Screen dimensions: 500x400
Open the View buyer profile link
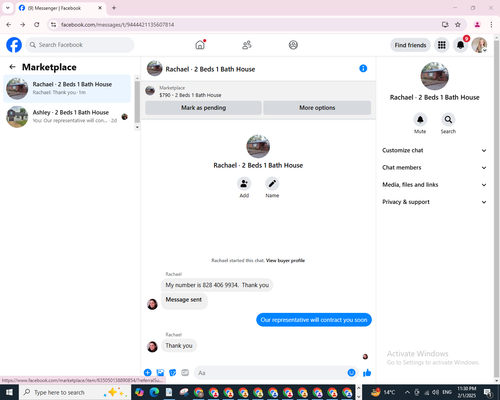point(285,260)
